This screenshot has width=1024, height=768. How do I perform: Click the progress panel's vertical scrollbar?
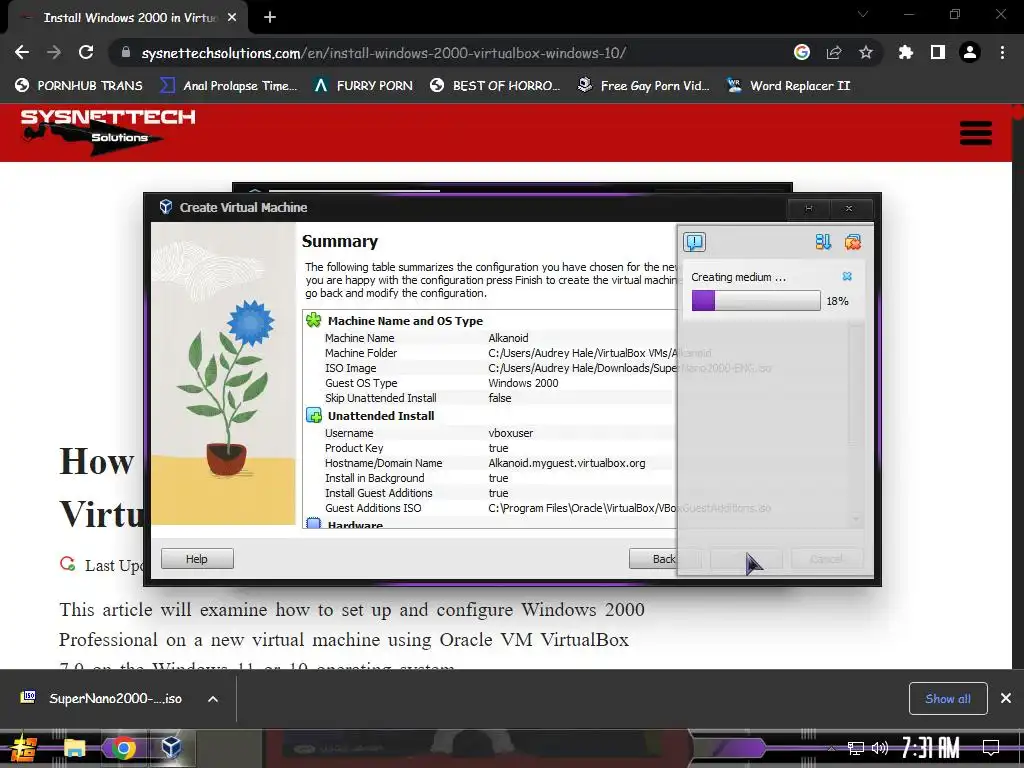tap(856, 421)
